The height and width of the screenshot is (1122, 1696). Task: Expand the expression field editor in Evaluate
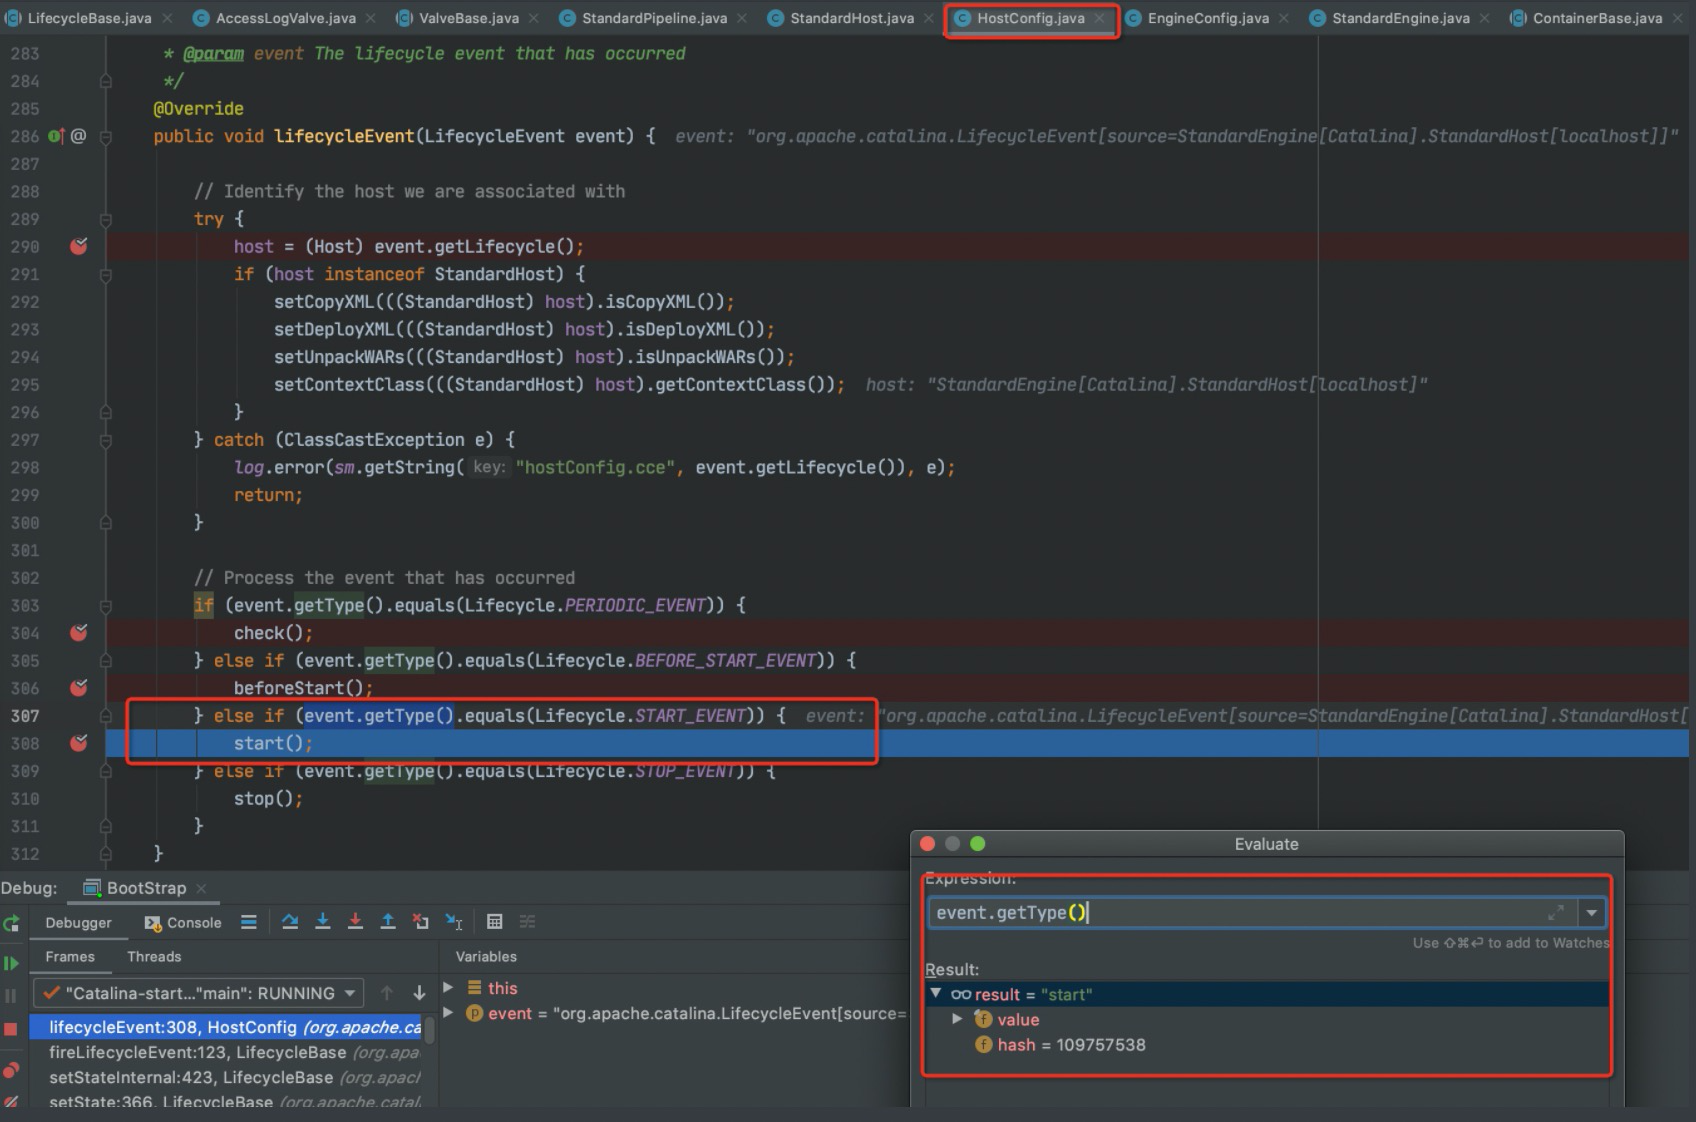click(1556, 912)
